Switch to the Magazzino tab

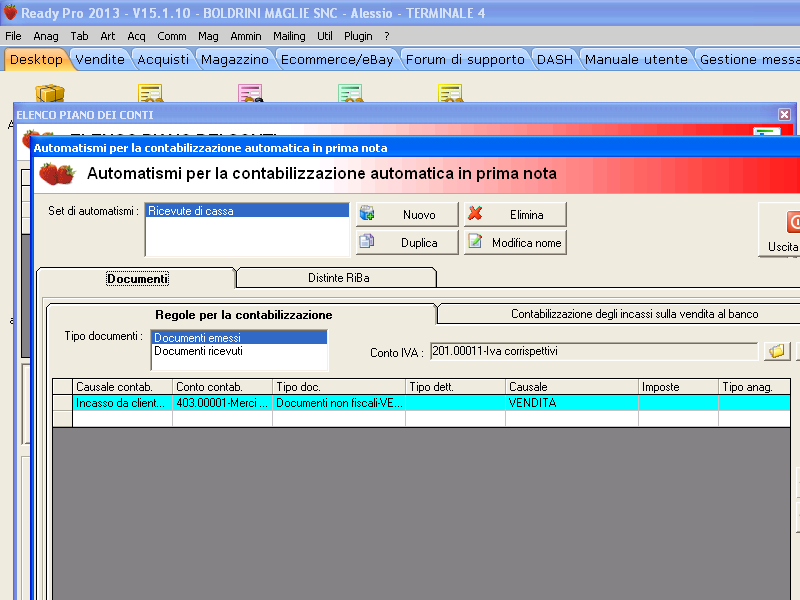[235, 60]
